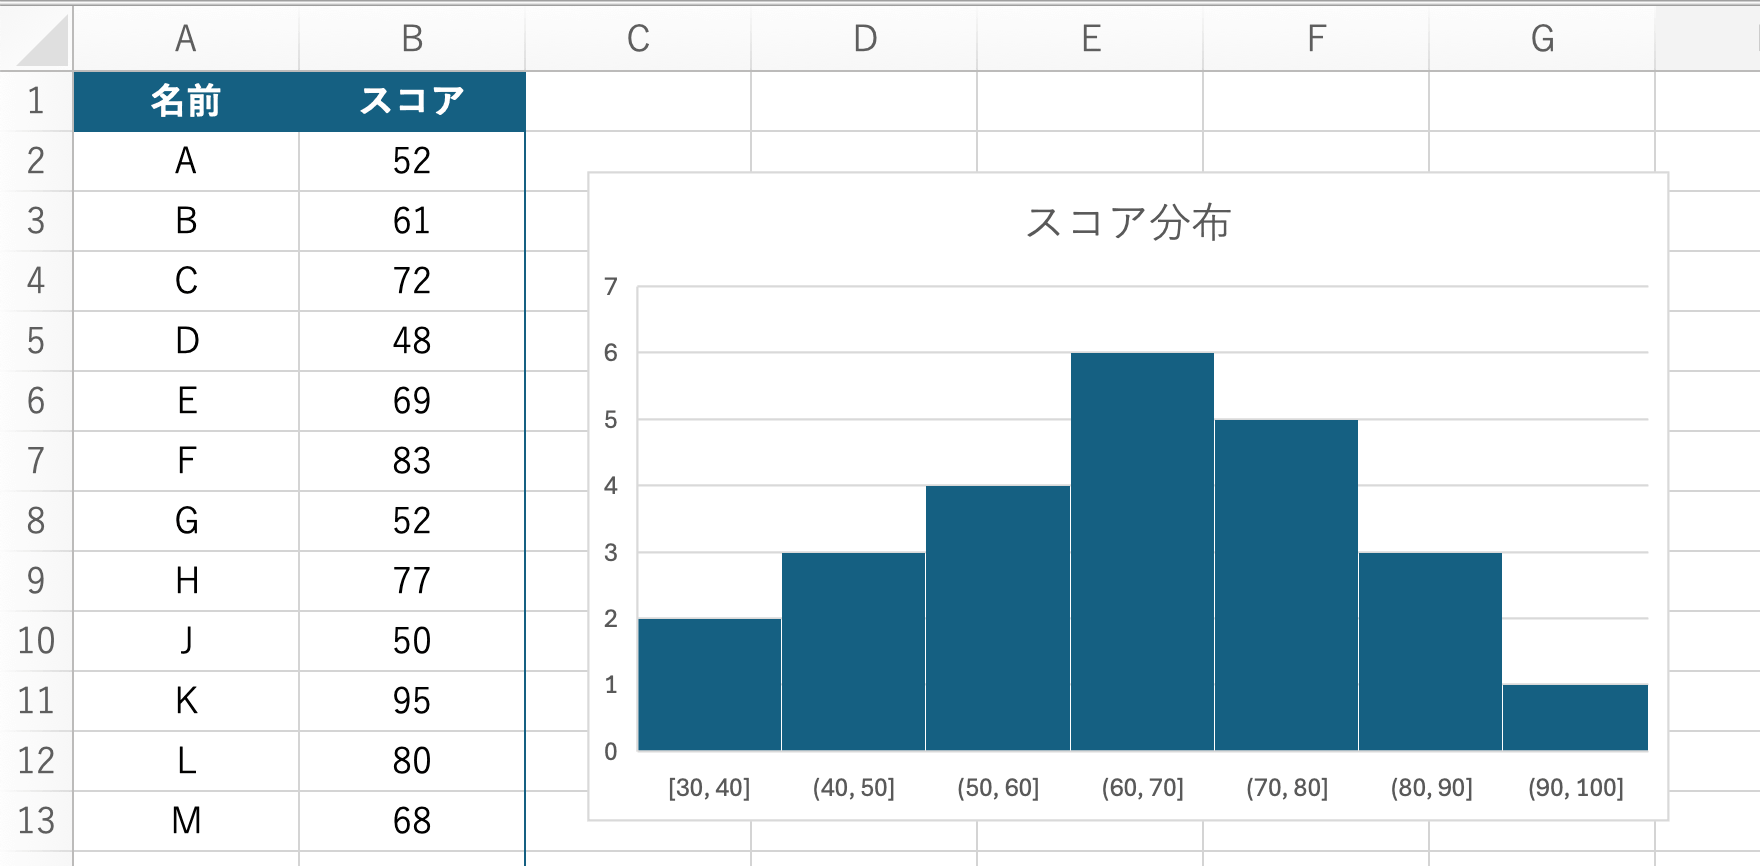Select the cell containing name A
Image resolution: width=1760 pixels, height=866 pixels.
(x=186, y=161)
